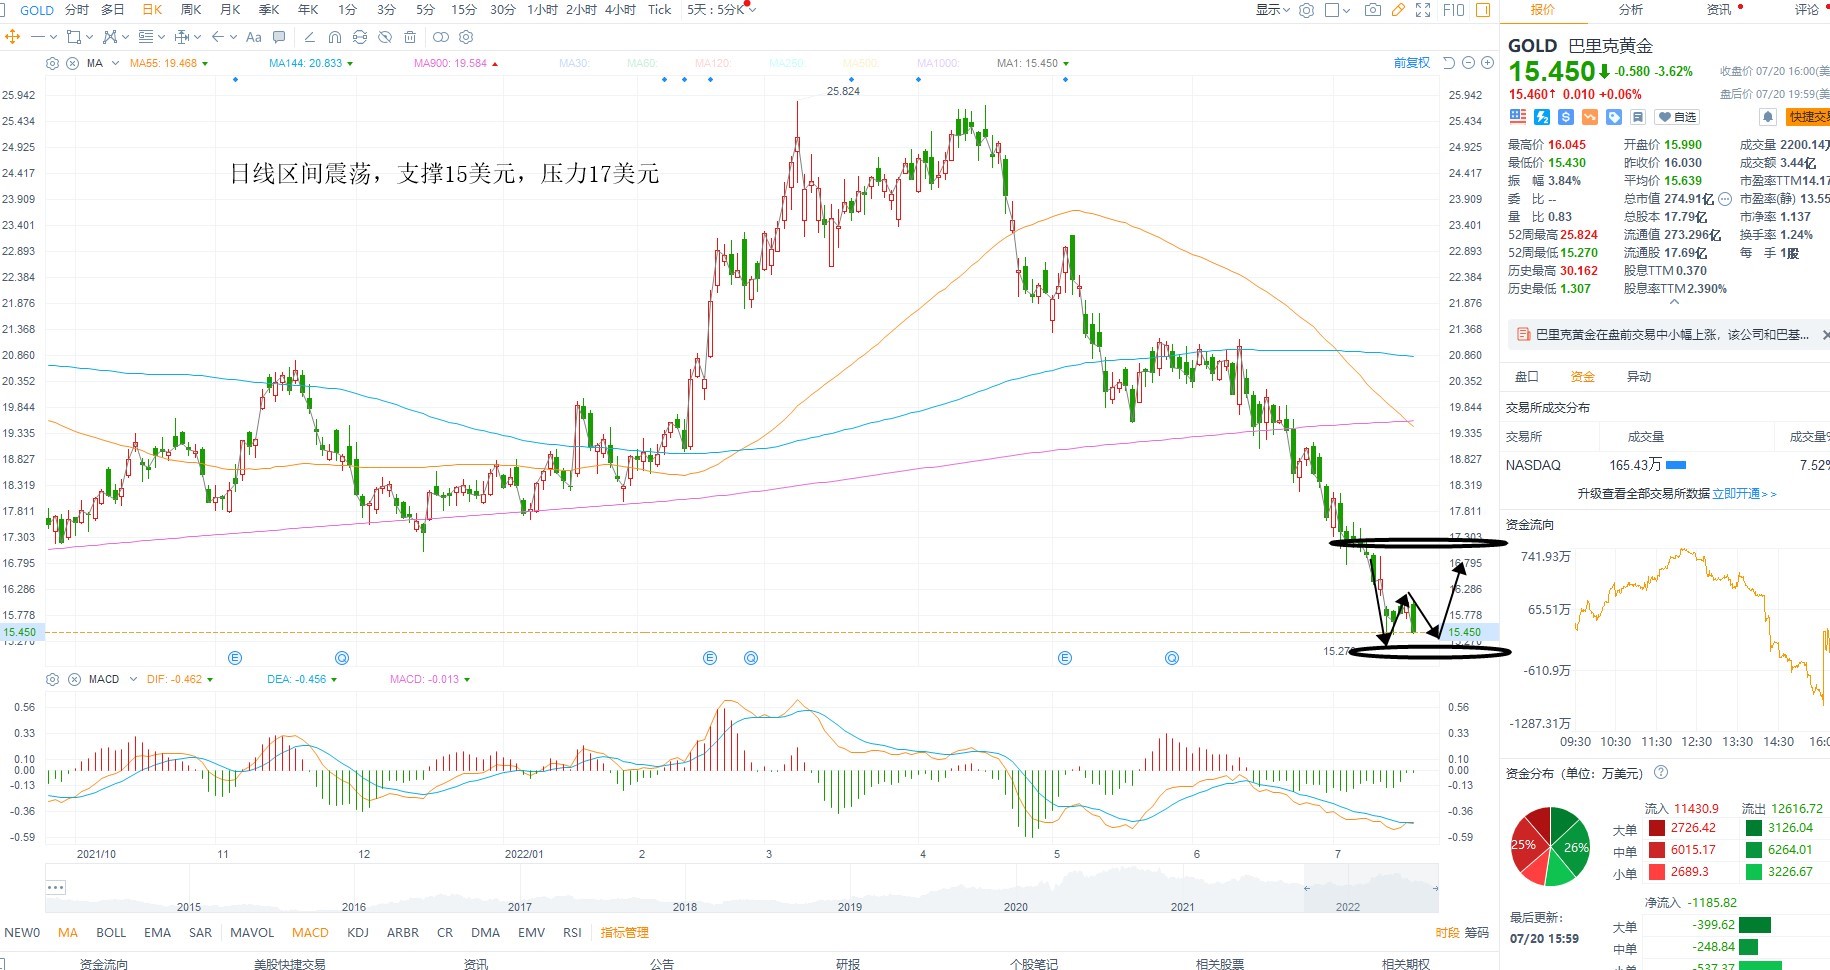Click the 快捷交易 orange button

tap(1808, 117)
